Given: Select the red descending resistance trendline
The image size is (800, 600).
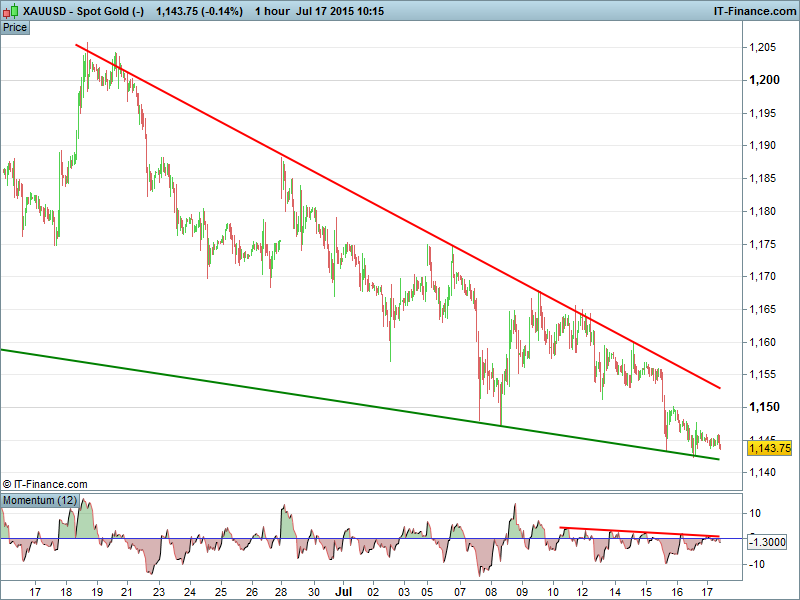Looking at the screenshot, I should [400, 217].
